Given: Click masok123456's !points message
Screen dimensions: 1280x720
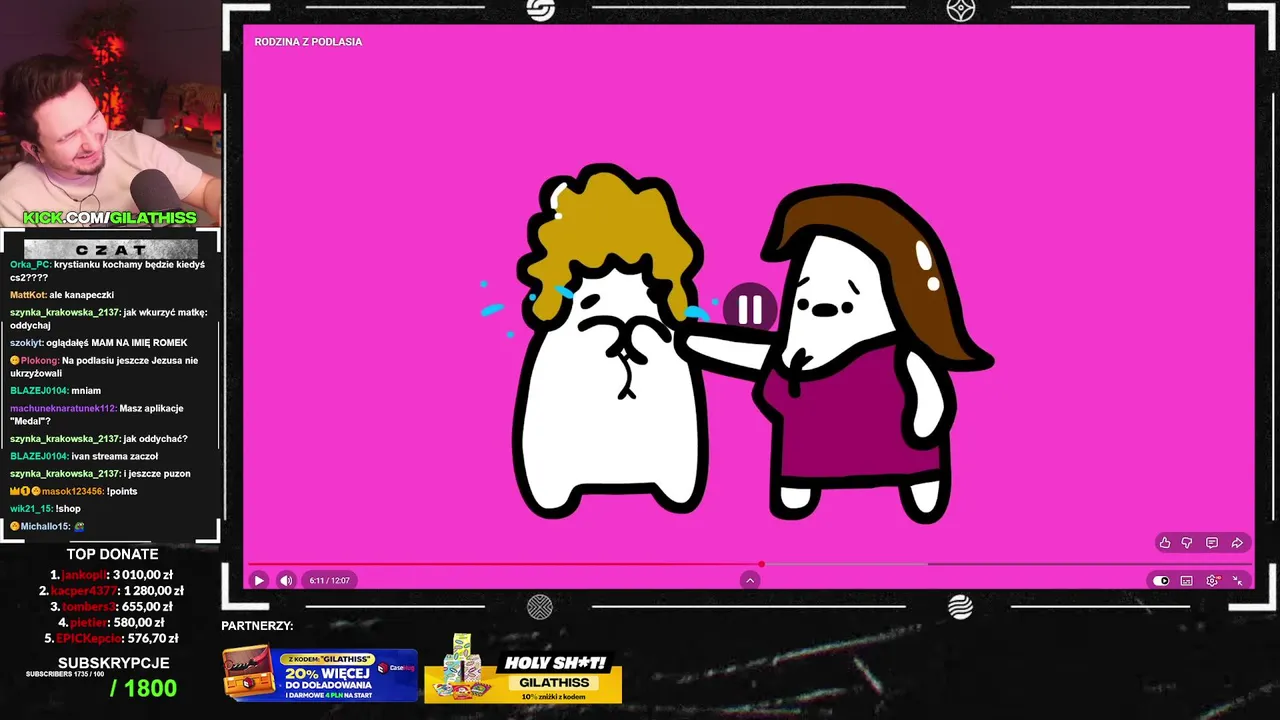Looking at the screenshot, I should [74, 491].
